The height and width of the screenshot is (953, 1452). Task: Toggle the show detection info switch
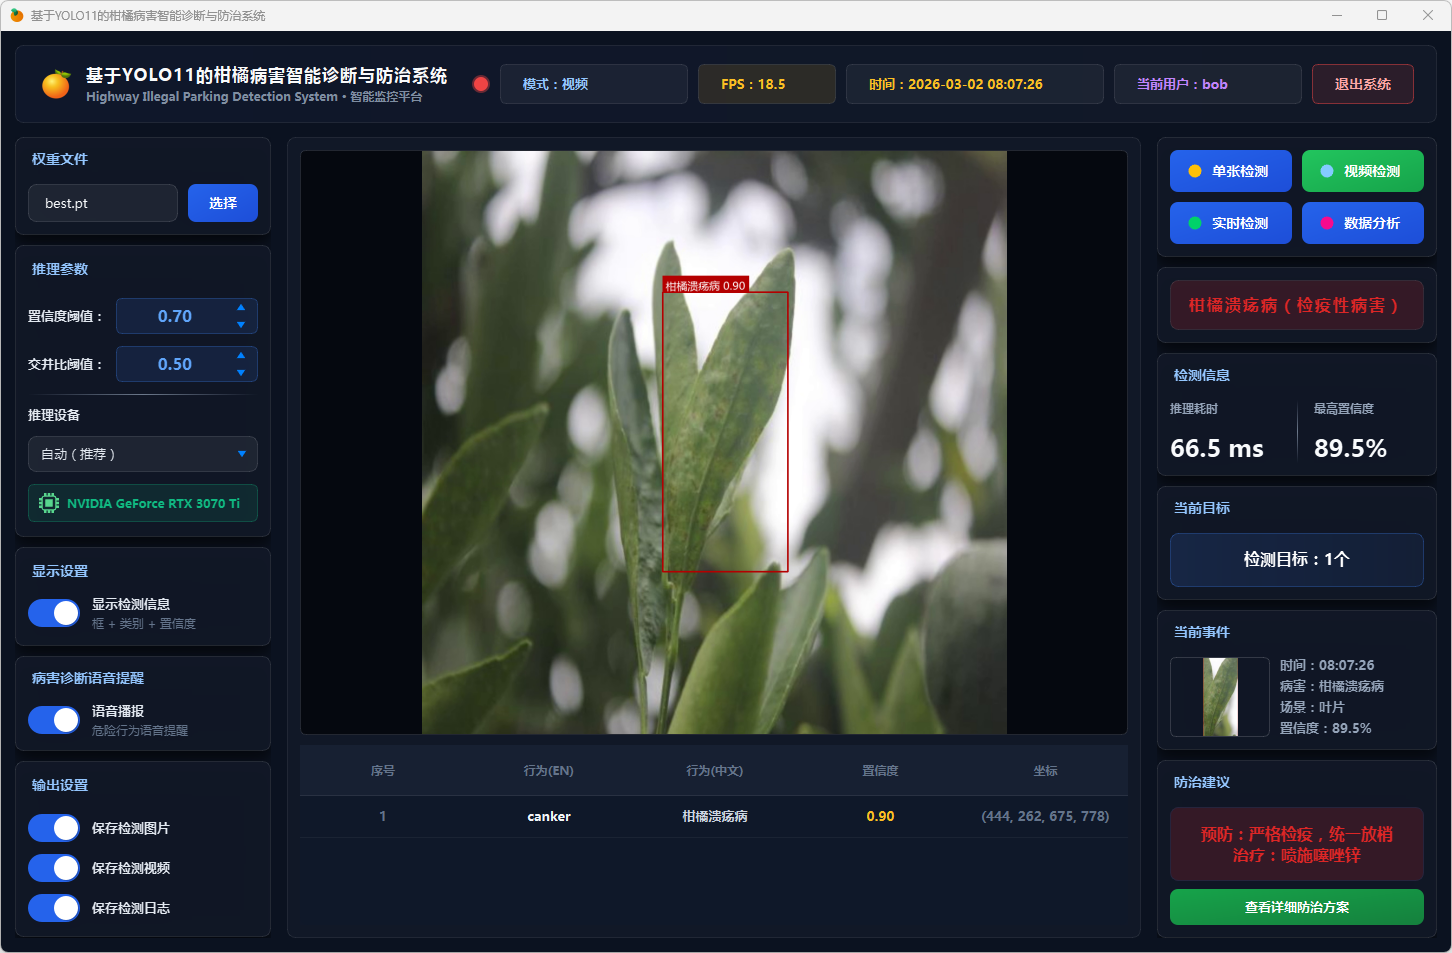pos(54,613)
